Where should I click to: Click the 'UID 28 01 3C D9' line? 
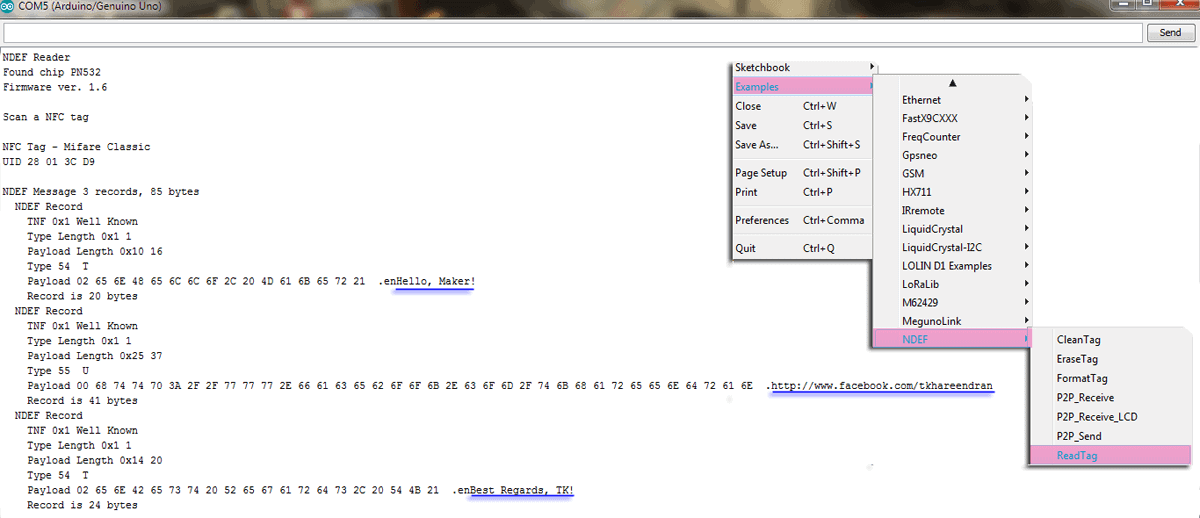pos(49,162)
